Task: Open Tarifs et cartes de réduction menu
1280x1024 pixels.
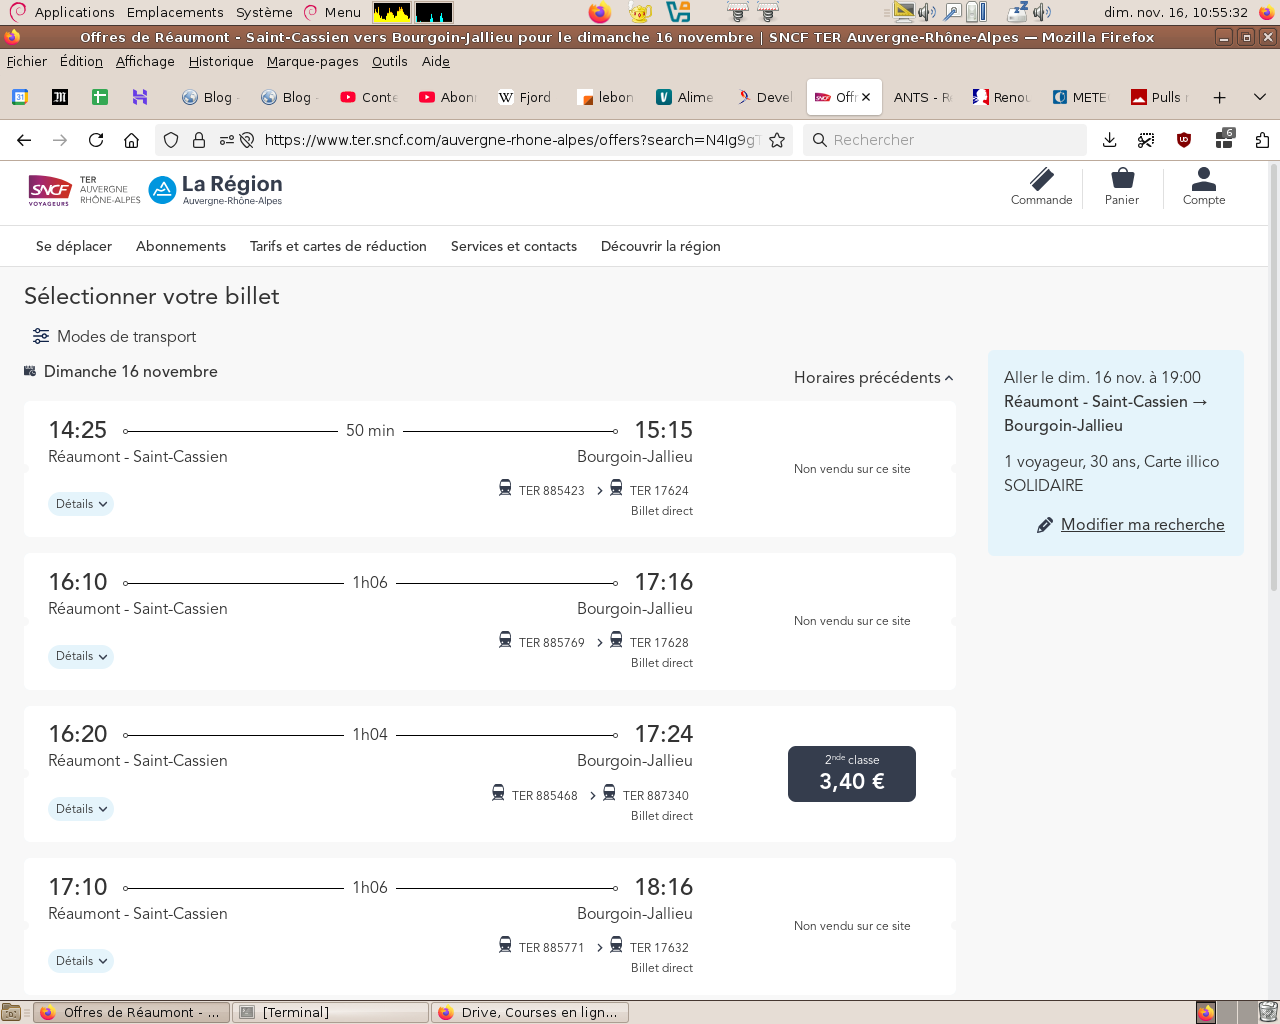Action: 338,246
